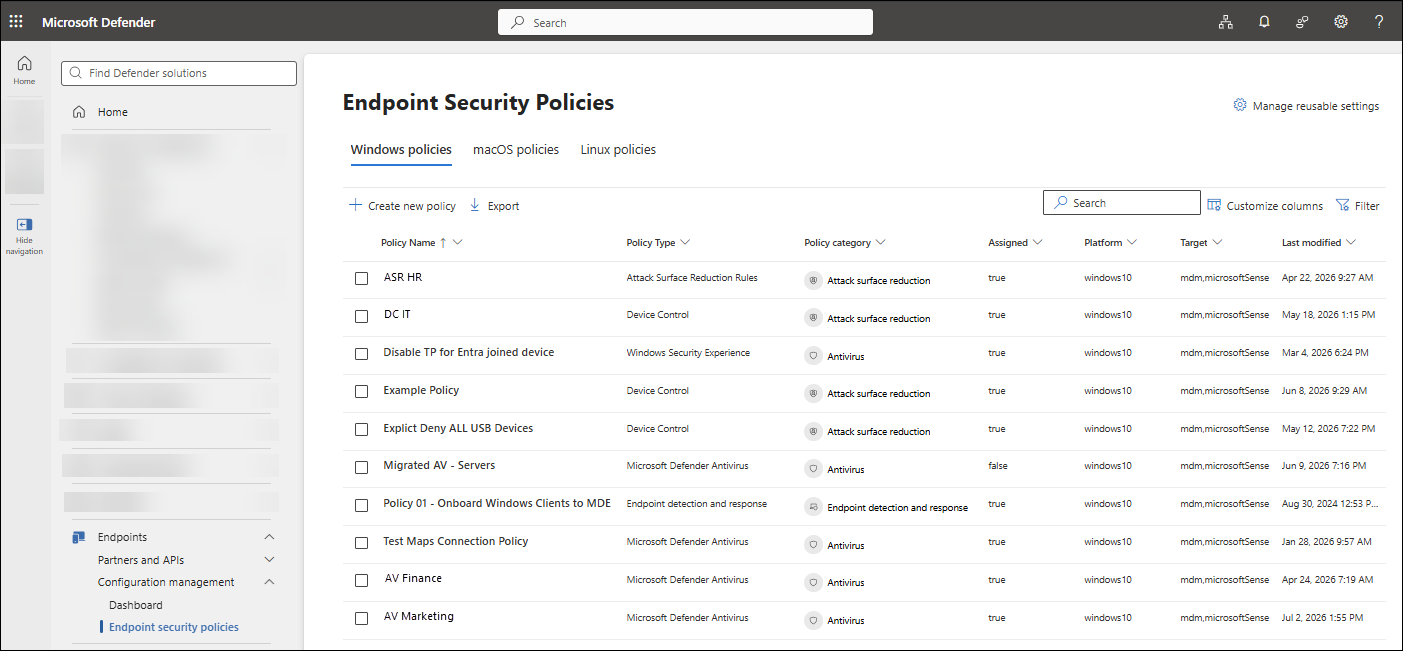Click Create new policy button
This screenshot has height=651, width=1403.
(x=402, y=205)
